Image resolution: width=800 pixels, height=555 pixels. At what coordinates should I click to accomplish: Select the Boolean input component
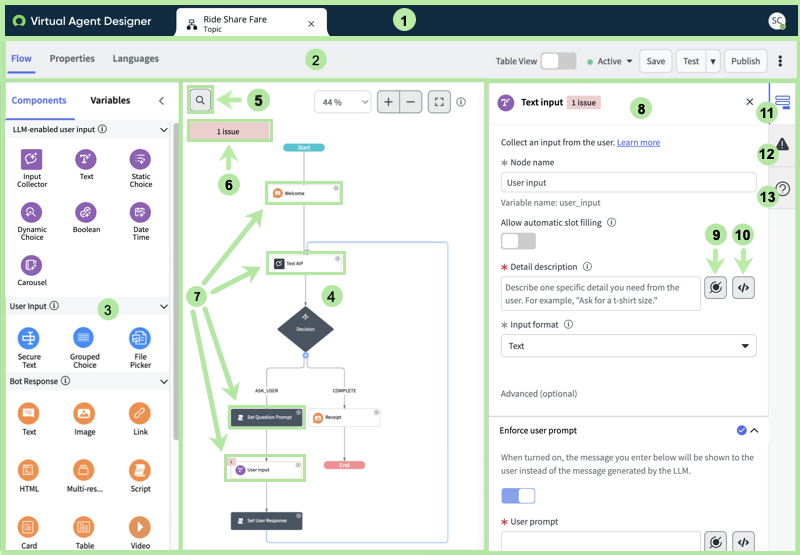click(x=86, y=212)
